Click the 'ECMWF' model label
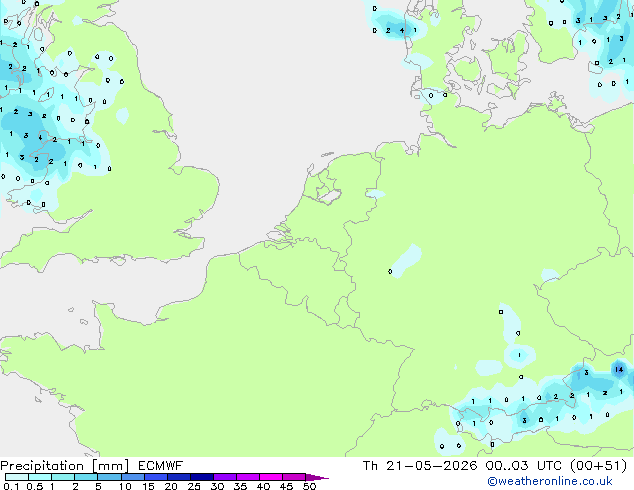The width and height of the screenshot is (634, 490). [160, 466]
